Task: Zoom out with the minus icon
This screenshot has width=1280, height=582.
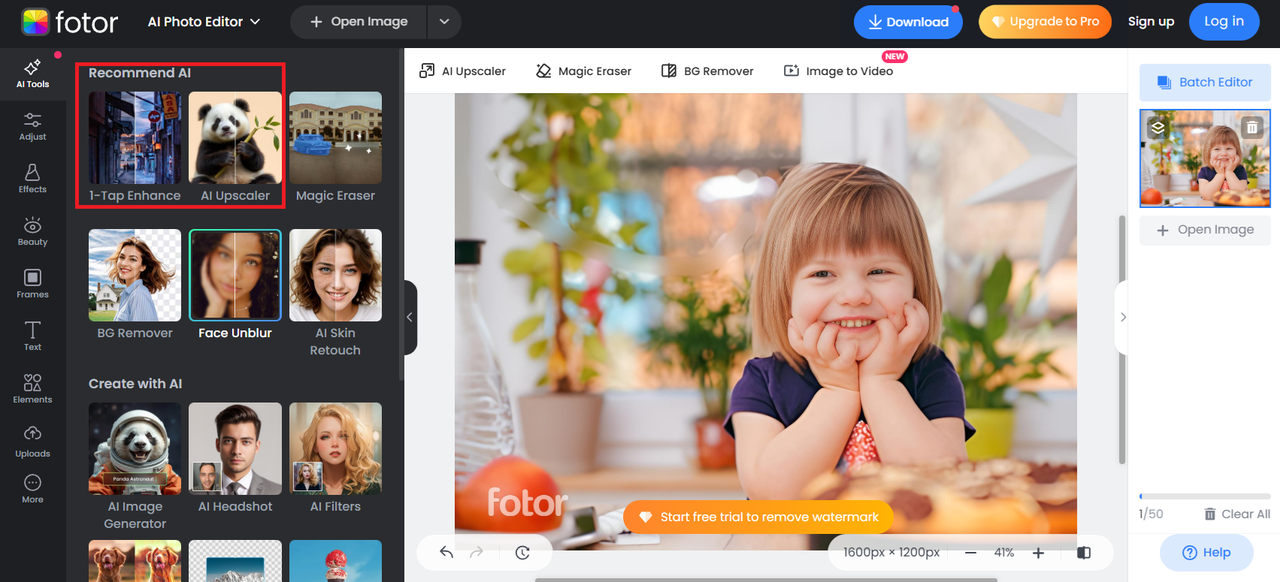Action: 971,552
